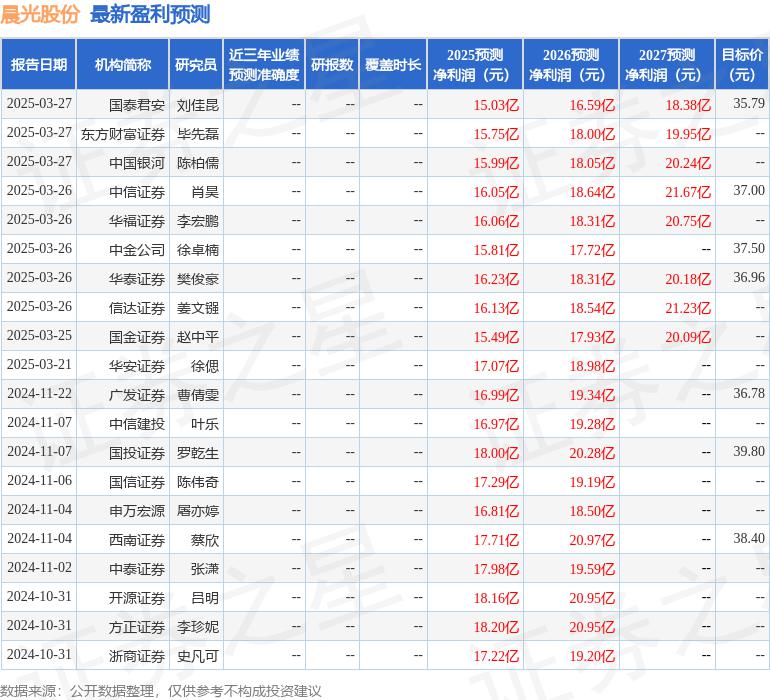The height and width of the screenshot is (700, 770).
Task: Click researcher name 徐卓楠
Action: (197, 250)
